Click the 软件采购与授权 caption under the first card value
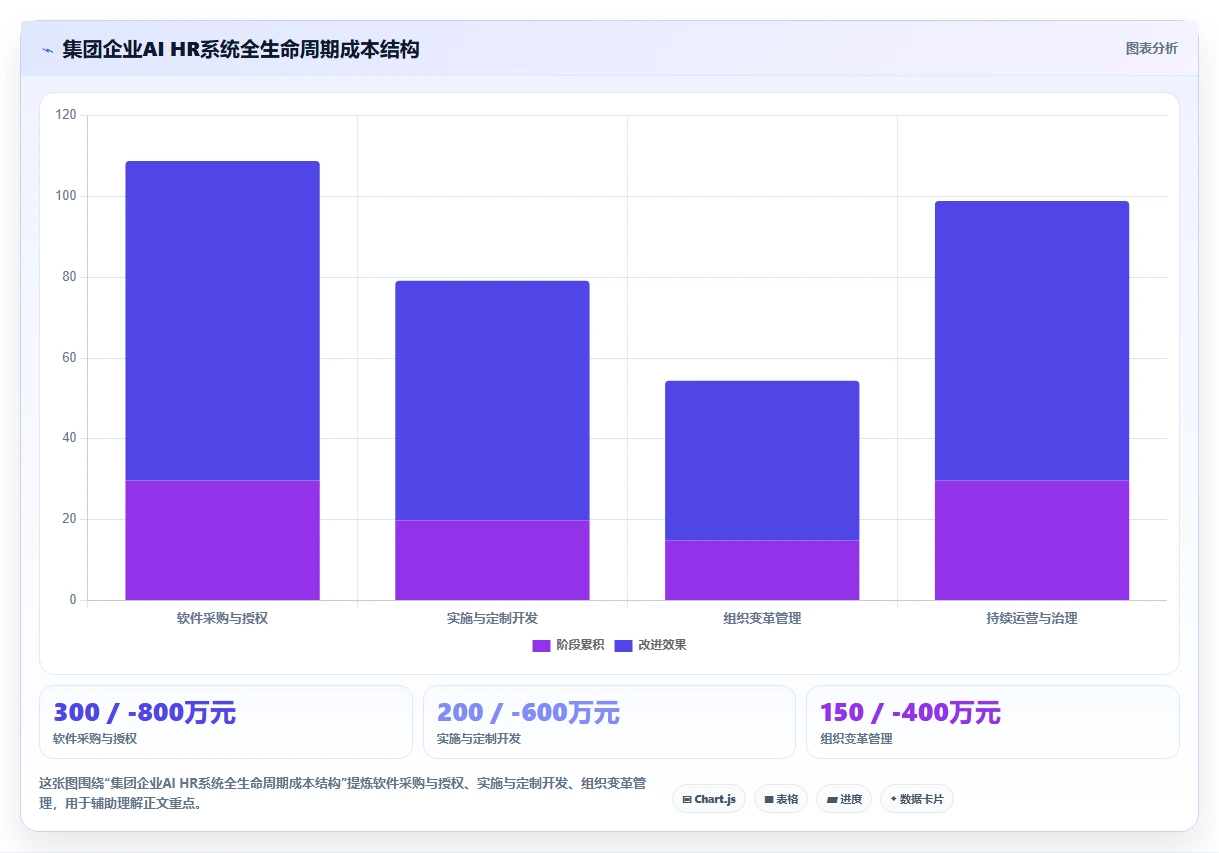The image size is (1219, 853). click(95, 739)
